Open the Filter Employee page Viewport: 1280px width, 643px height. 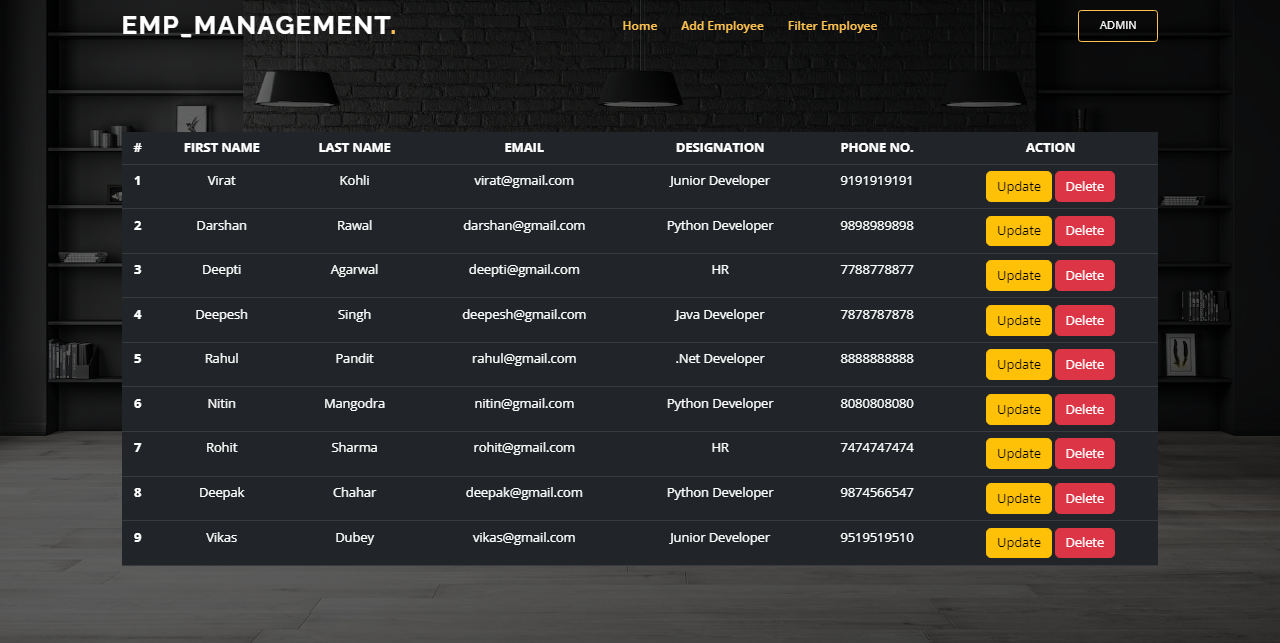tap(832, 25)
